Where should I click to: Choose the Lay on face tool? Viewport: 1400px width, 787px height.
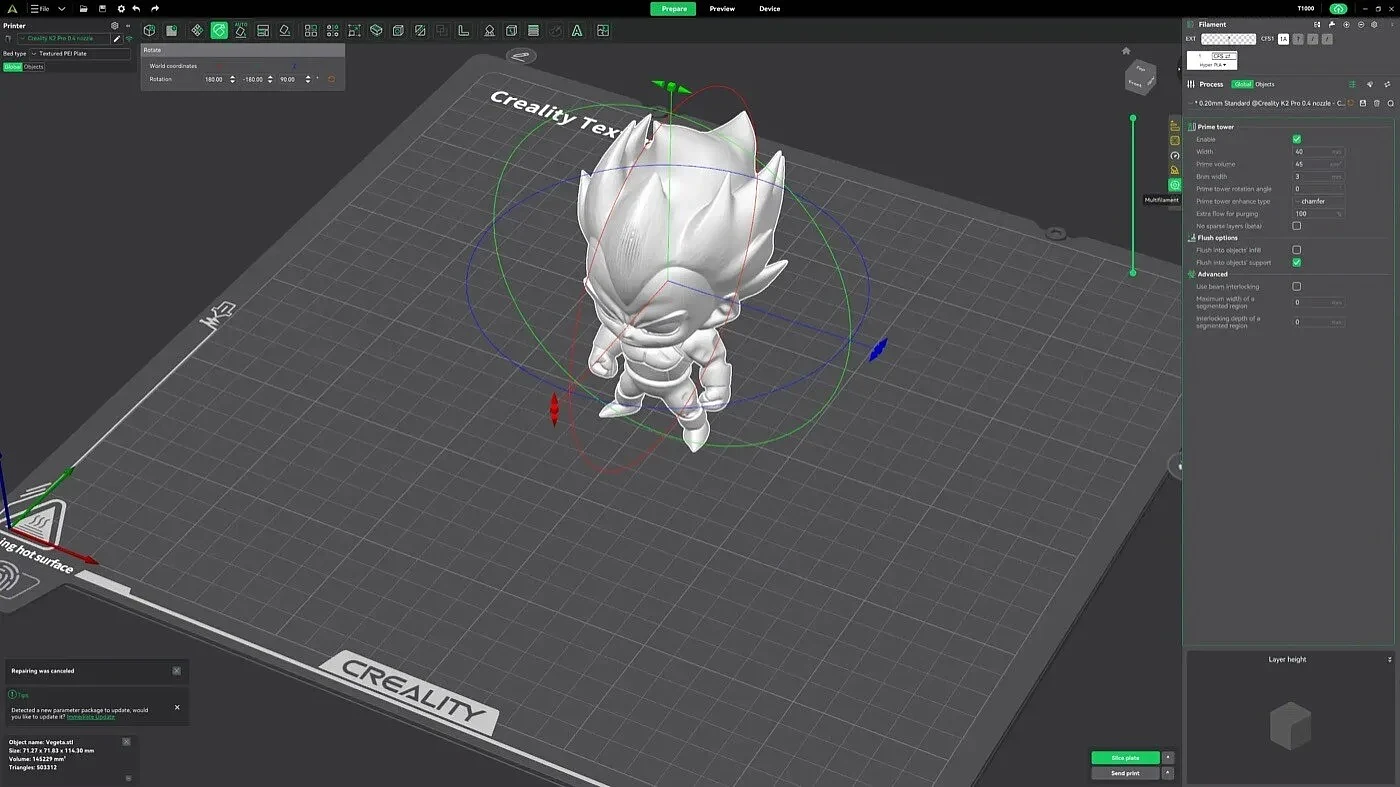click(285, 31)
